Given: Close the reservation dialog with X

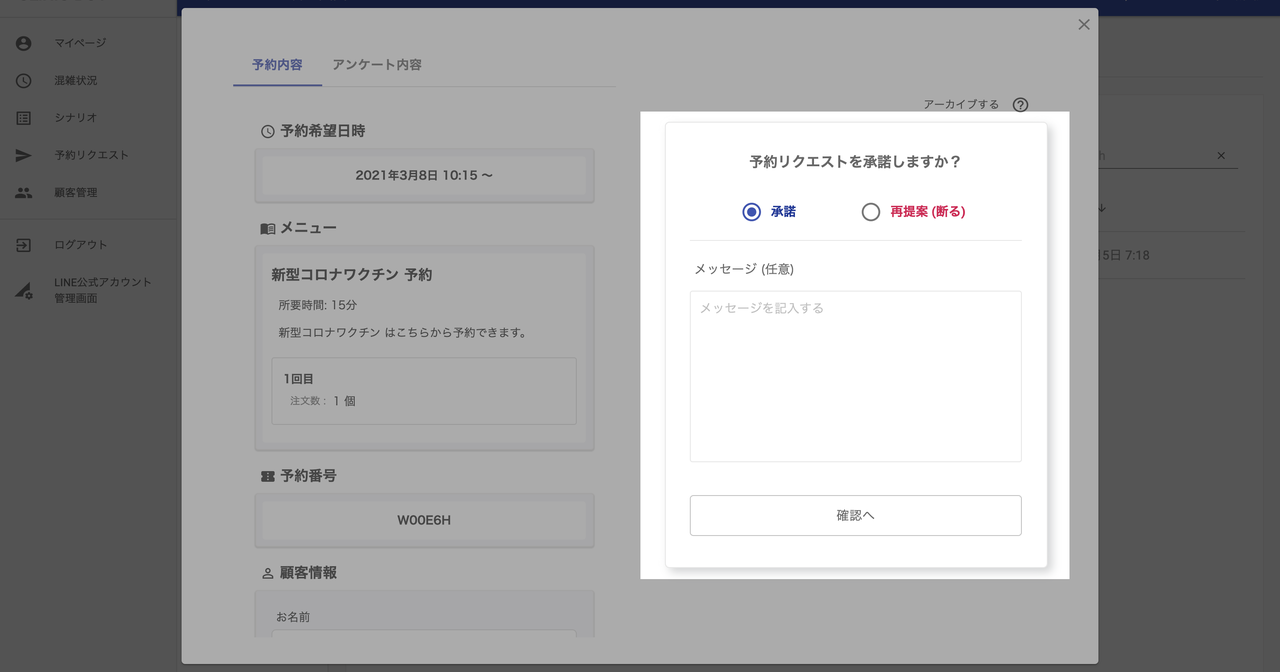Looking at the screenshot, I should point(1084,25).
